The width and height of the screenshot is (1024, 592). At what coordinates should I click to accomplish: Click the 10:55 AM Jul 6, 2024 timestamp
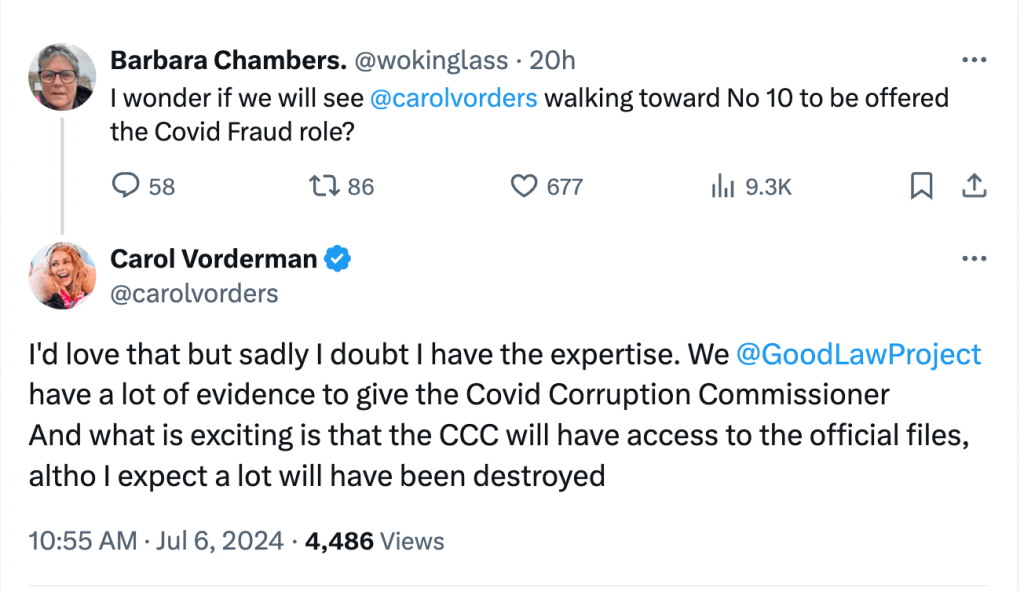(156, 541)
